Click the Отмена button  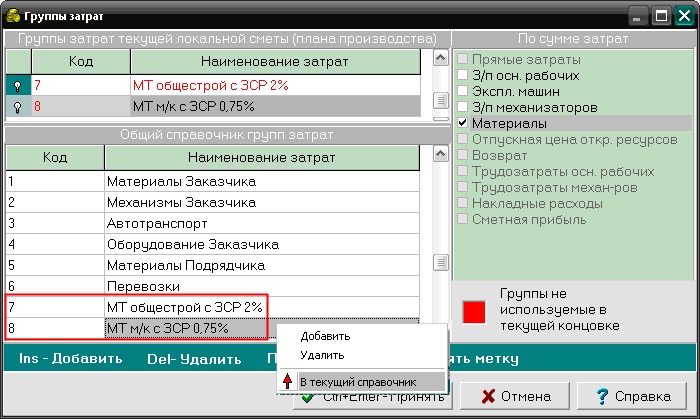coord(515,396)
